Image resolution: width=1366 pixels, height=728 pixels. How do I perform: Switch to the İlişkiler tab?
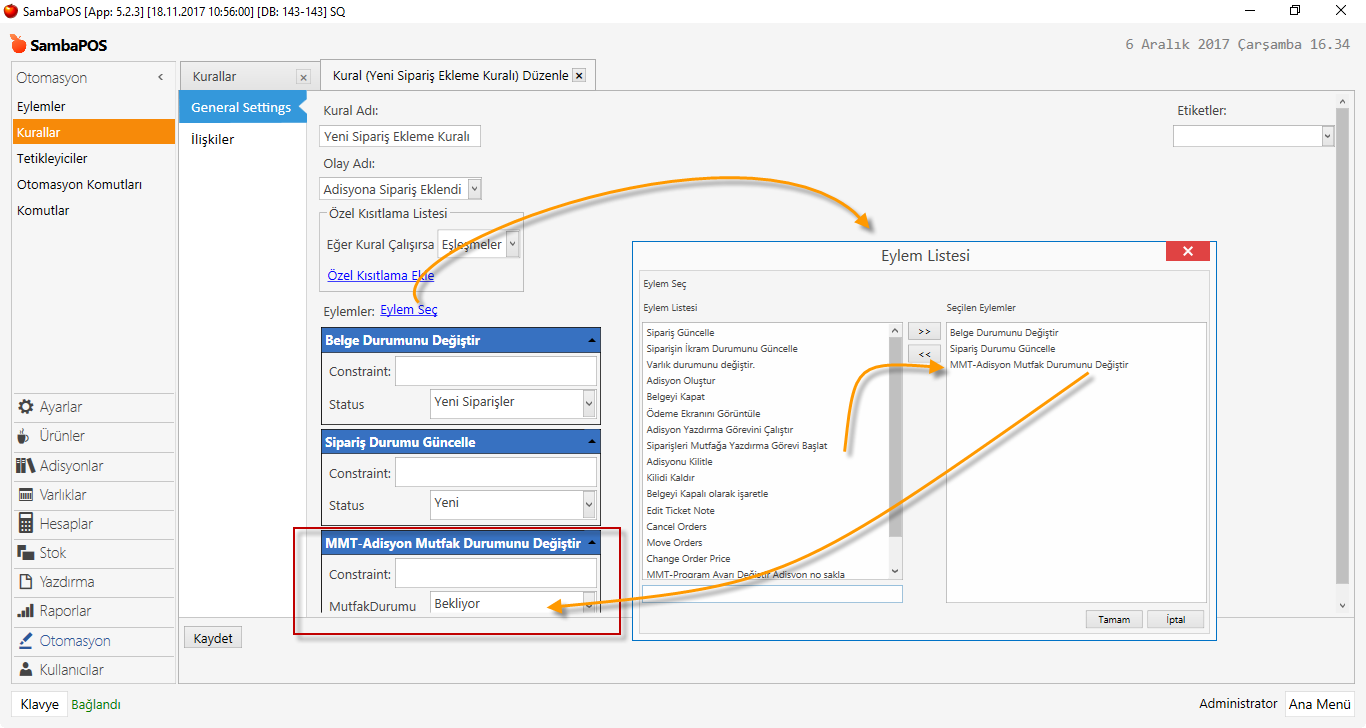212,139
